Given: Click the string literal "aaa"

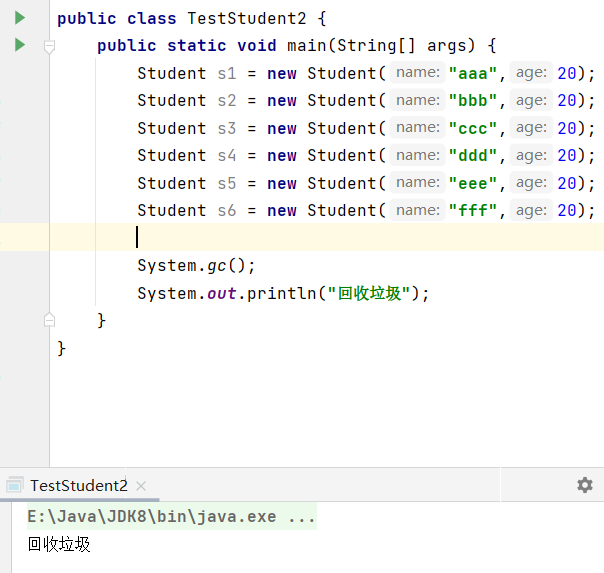Looking at the screenshot, I should click(x=473, y=73).
